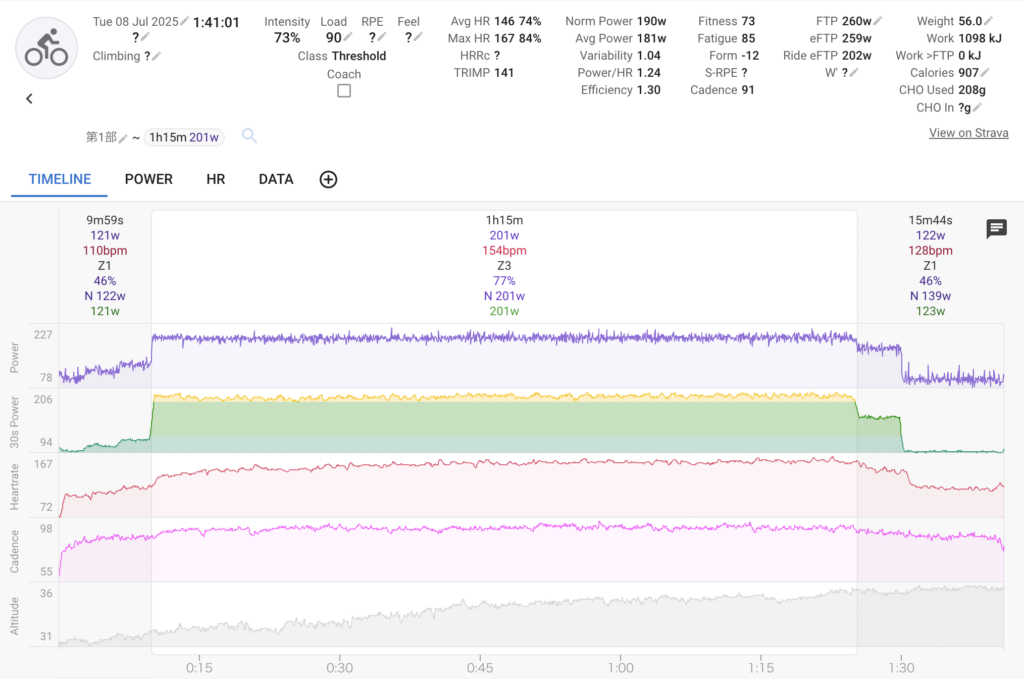Click the Cadence chart axis label
The height and width of the screenshot is (679, 1024).
click(14, 552)
